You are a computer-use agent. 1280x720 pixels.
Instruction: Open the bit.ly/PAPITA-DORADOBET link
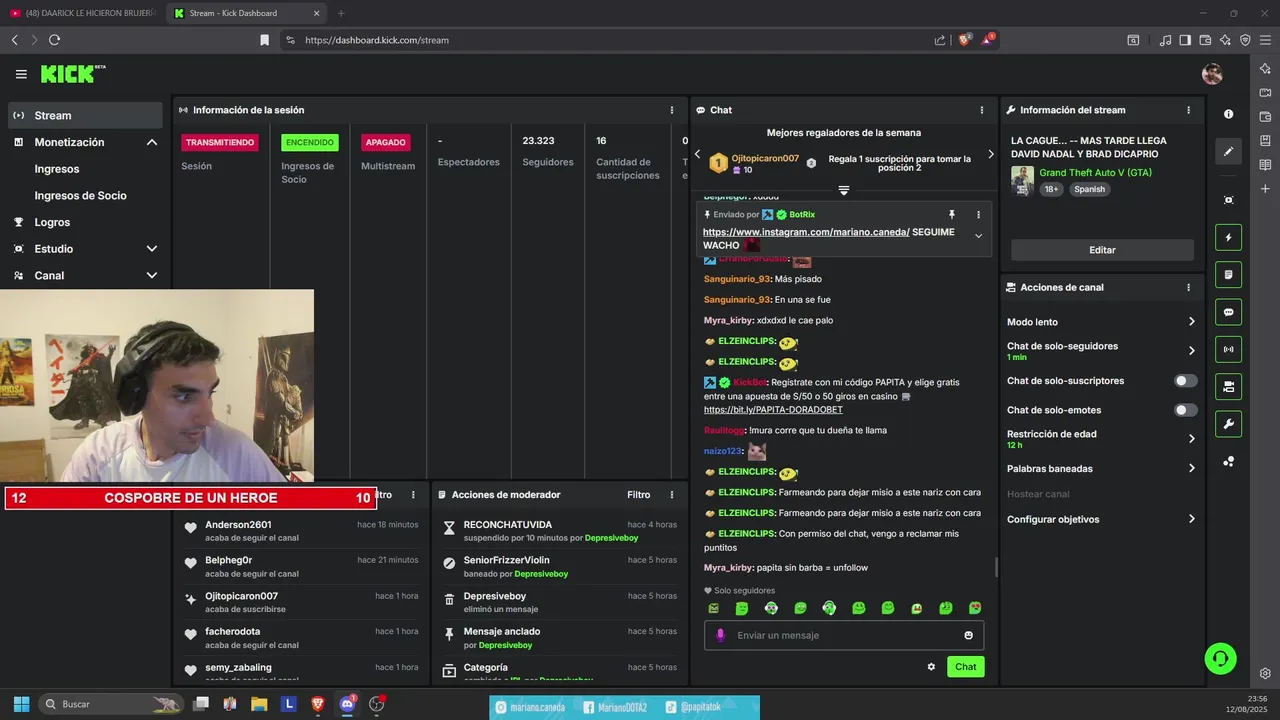point(773,410)
